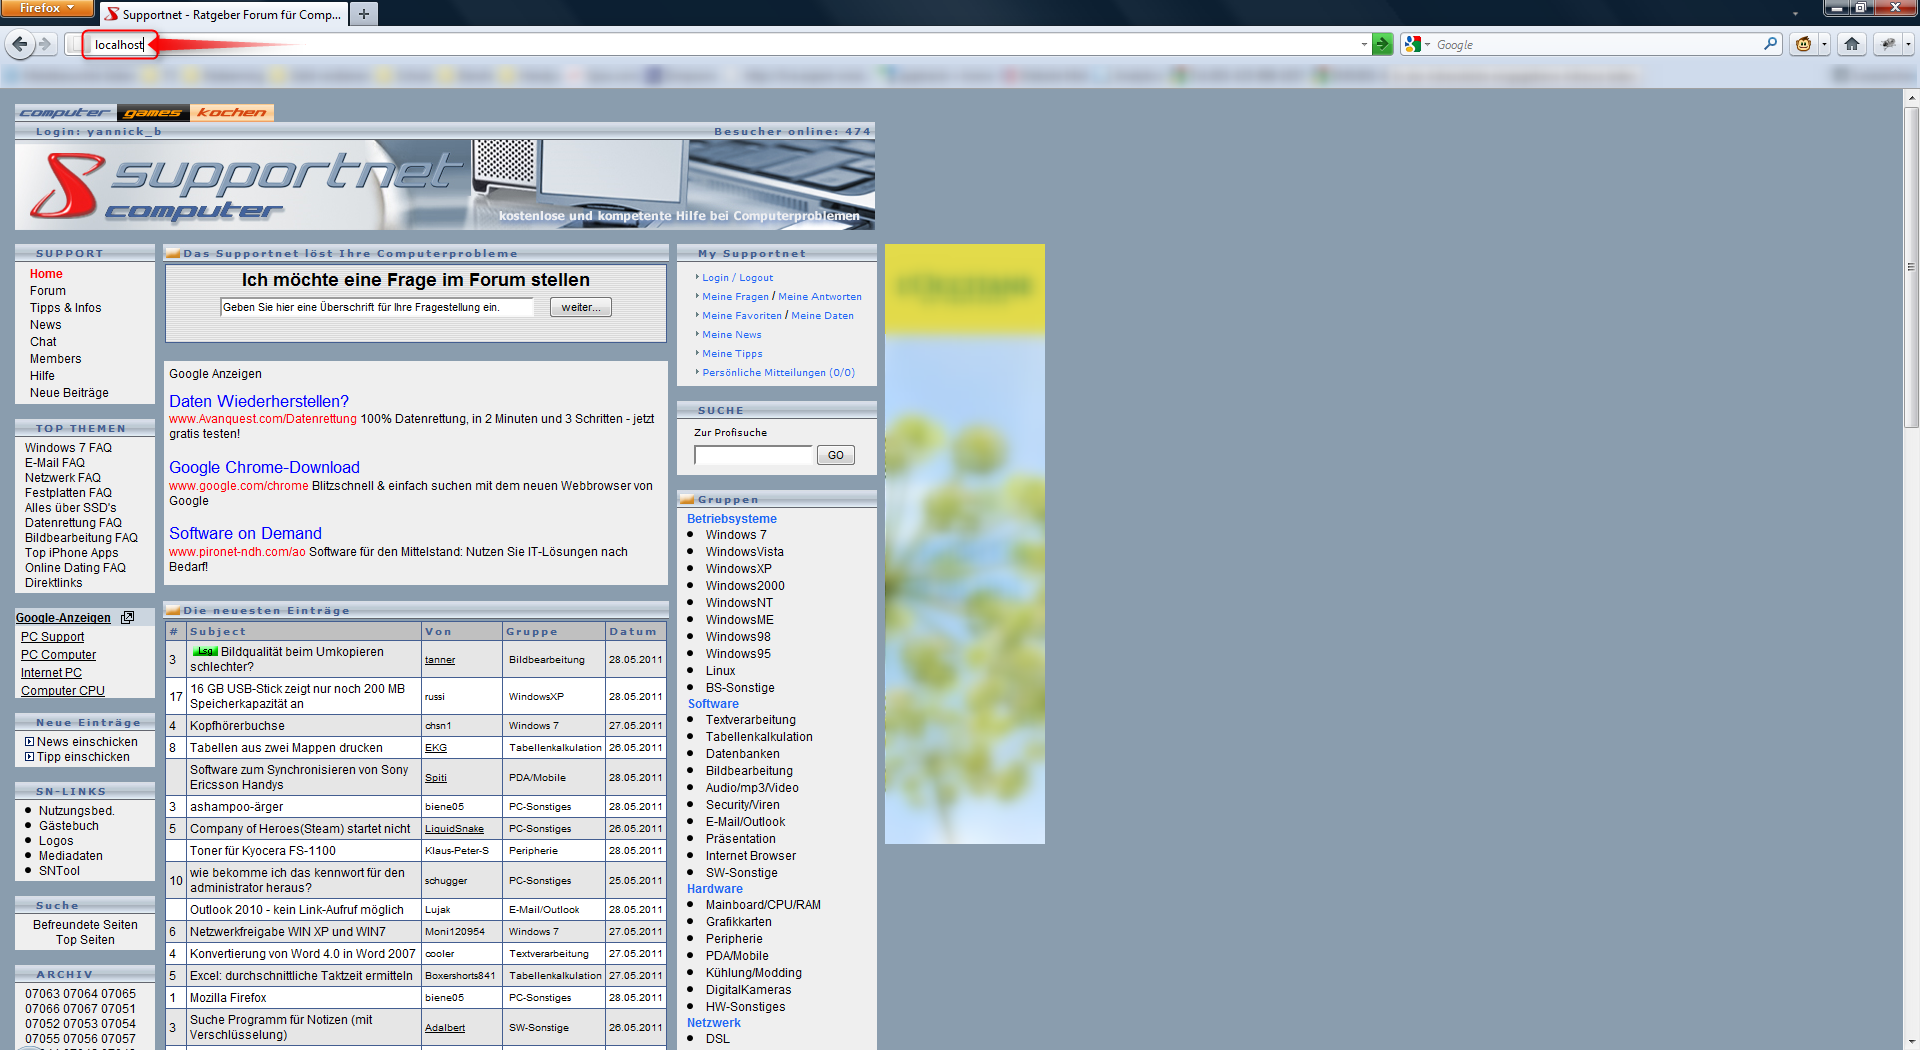1920x1050 pixels.
Task: Open WindowsXP group entry
Action: coord(738,569)
